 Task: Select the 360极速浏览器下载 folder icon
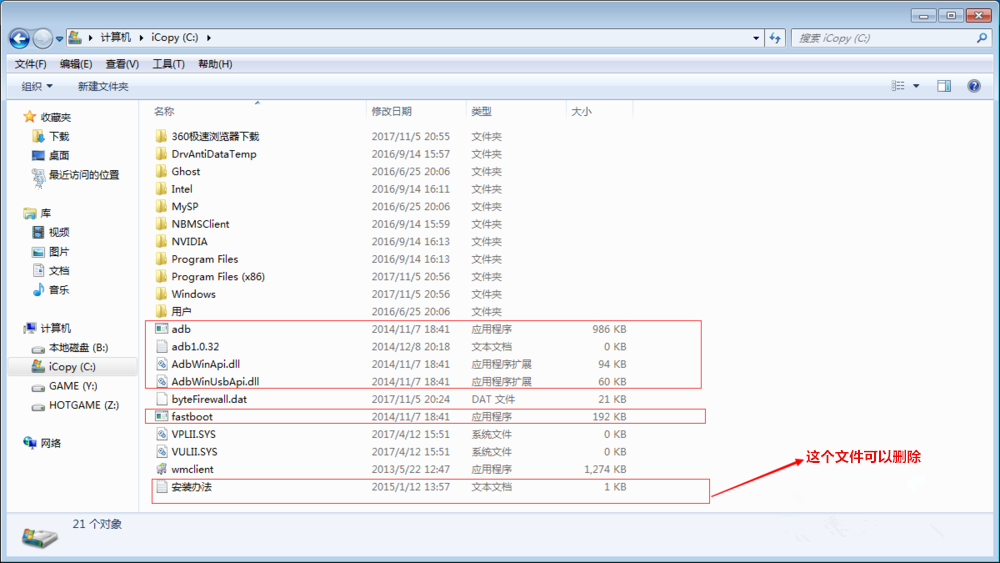pos(161,136)
